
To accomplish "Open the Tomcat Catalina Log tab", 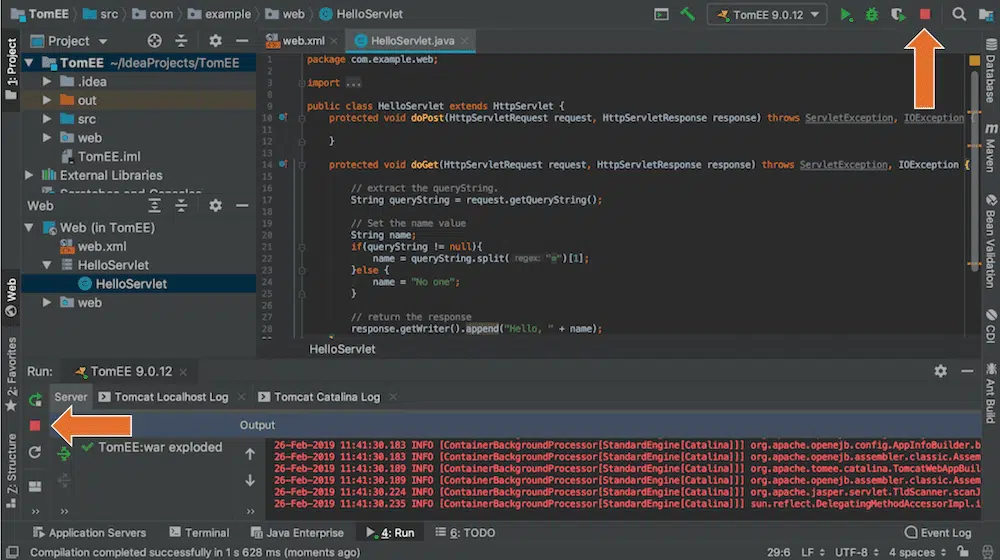I will pyautogui.click(x=326, y=397).
